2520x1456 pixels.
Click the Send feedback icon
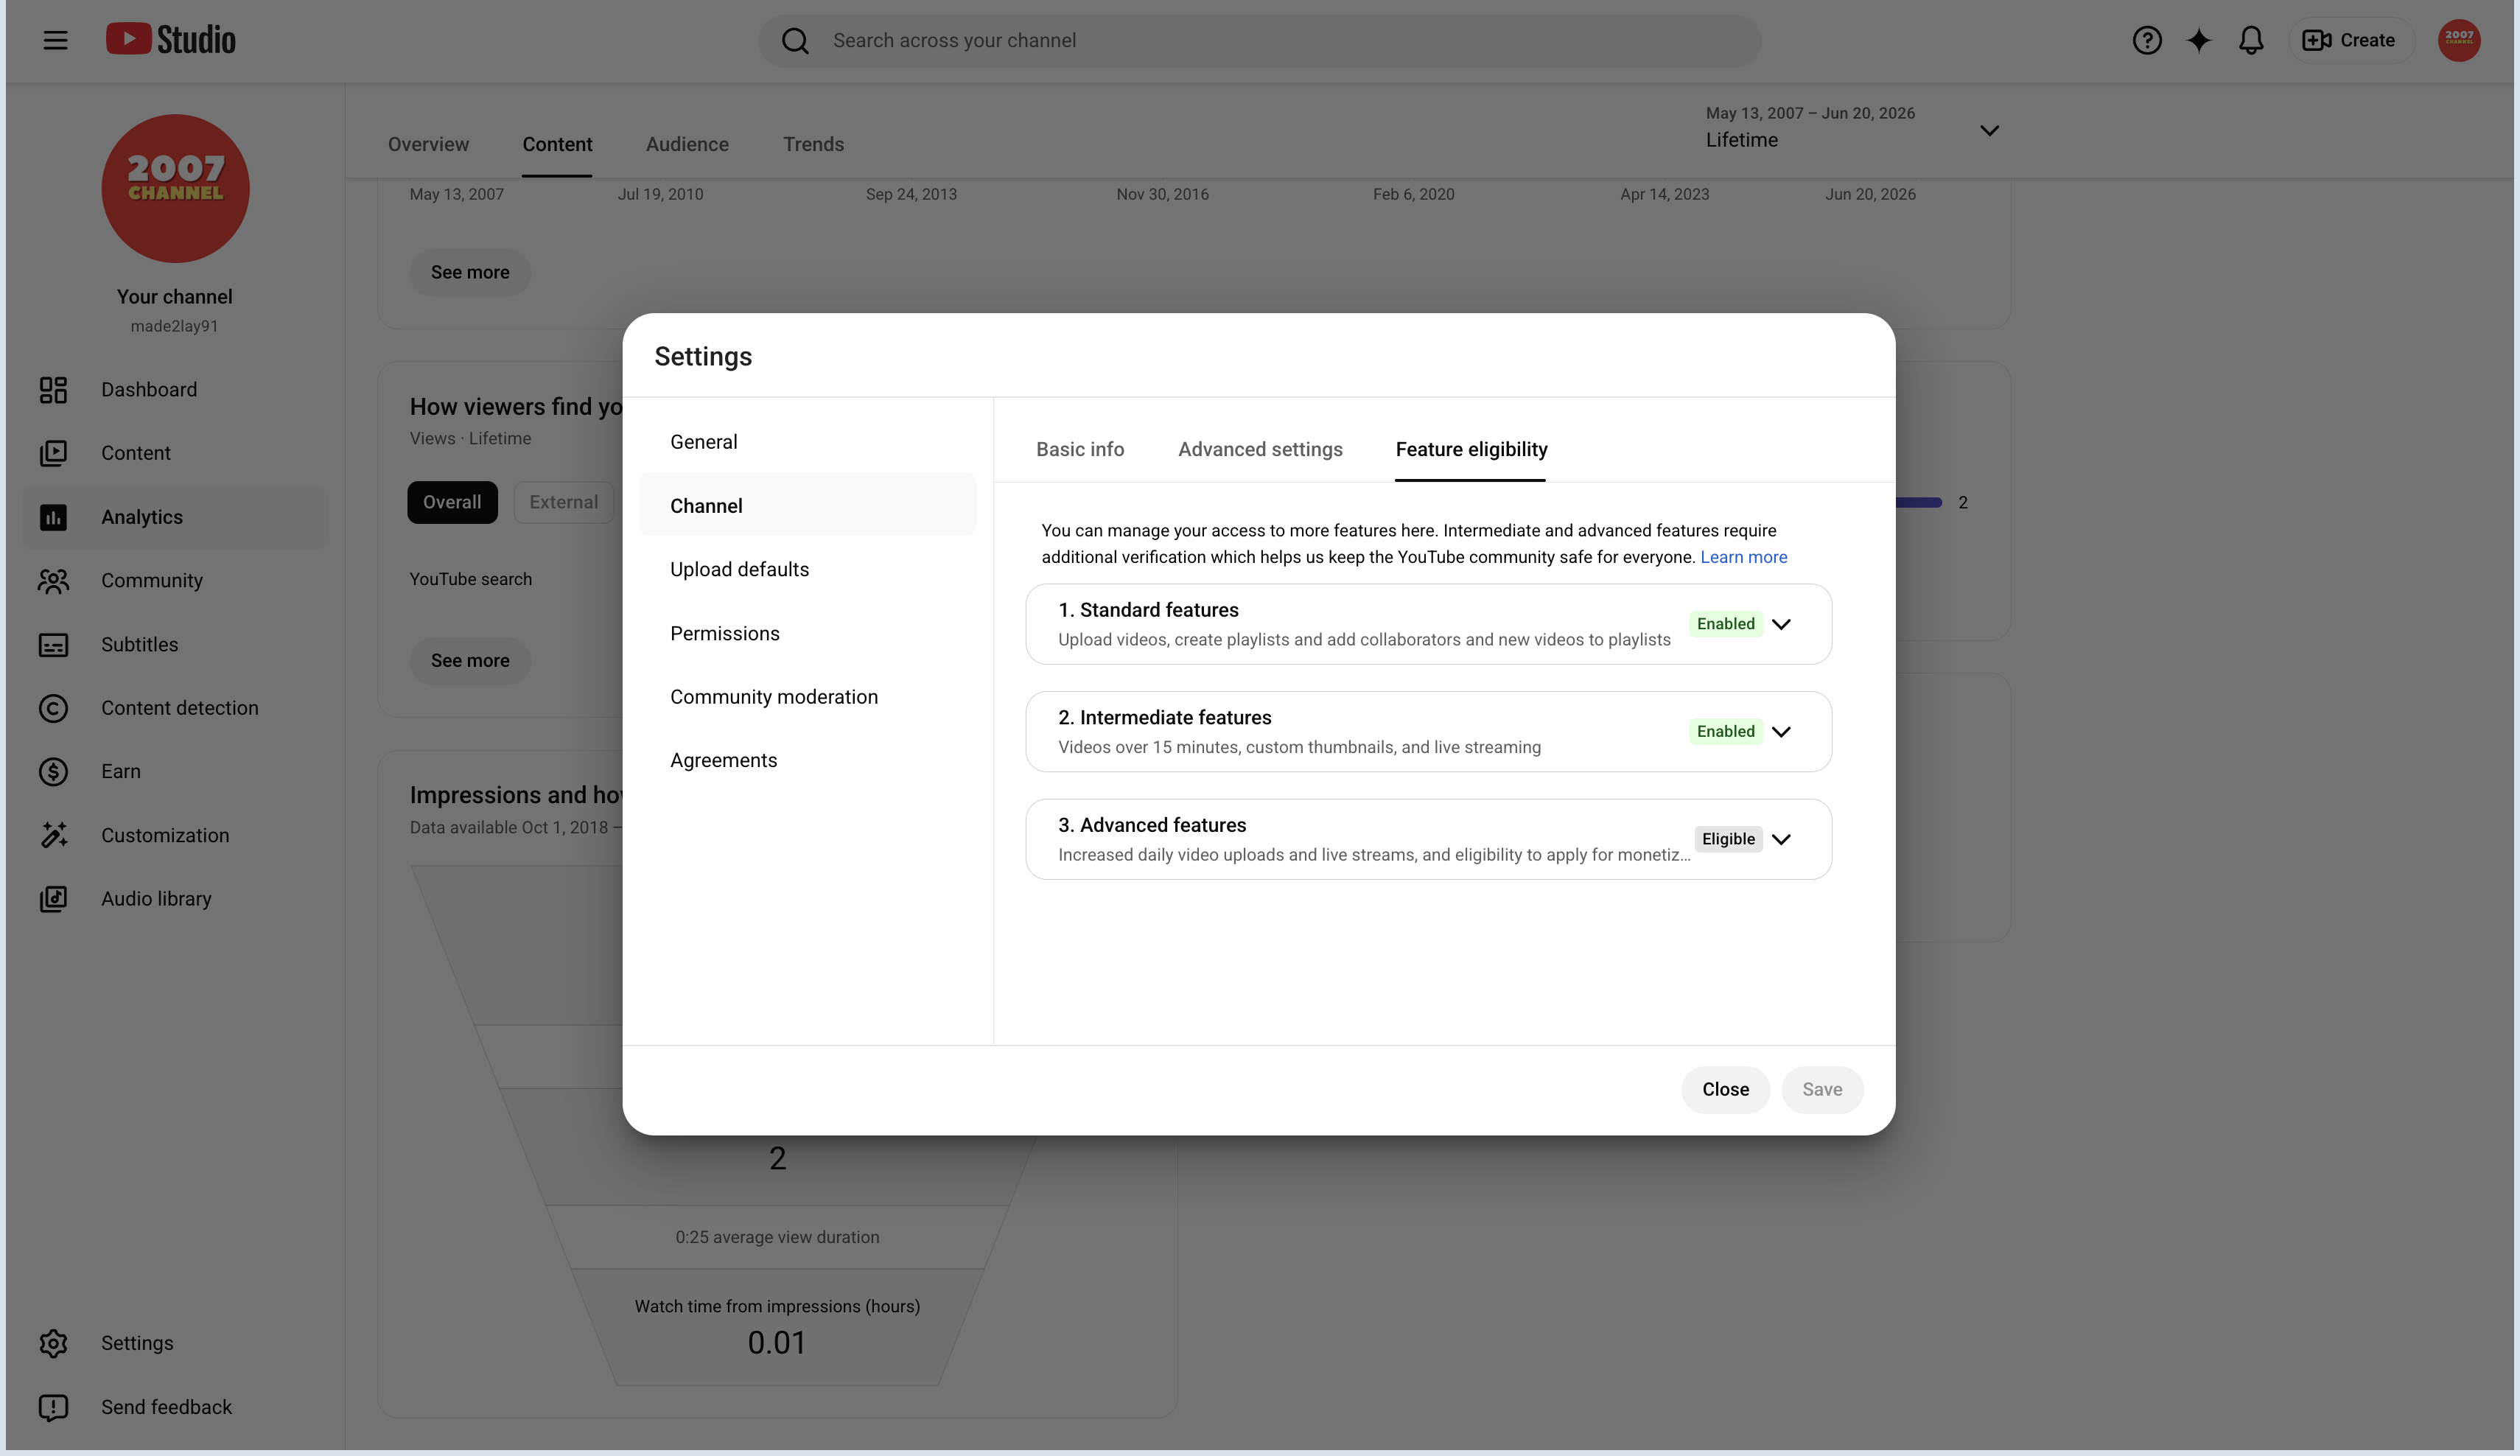coord(53,1407)
